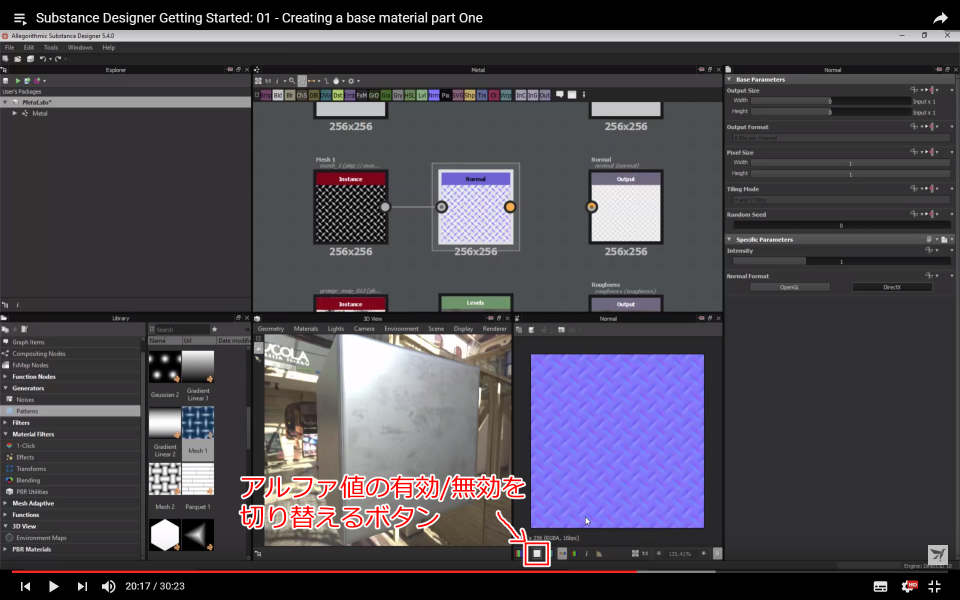Open the Windows menu
Screen dimensions: 960x600
coord(80,47)
